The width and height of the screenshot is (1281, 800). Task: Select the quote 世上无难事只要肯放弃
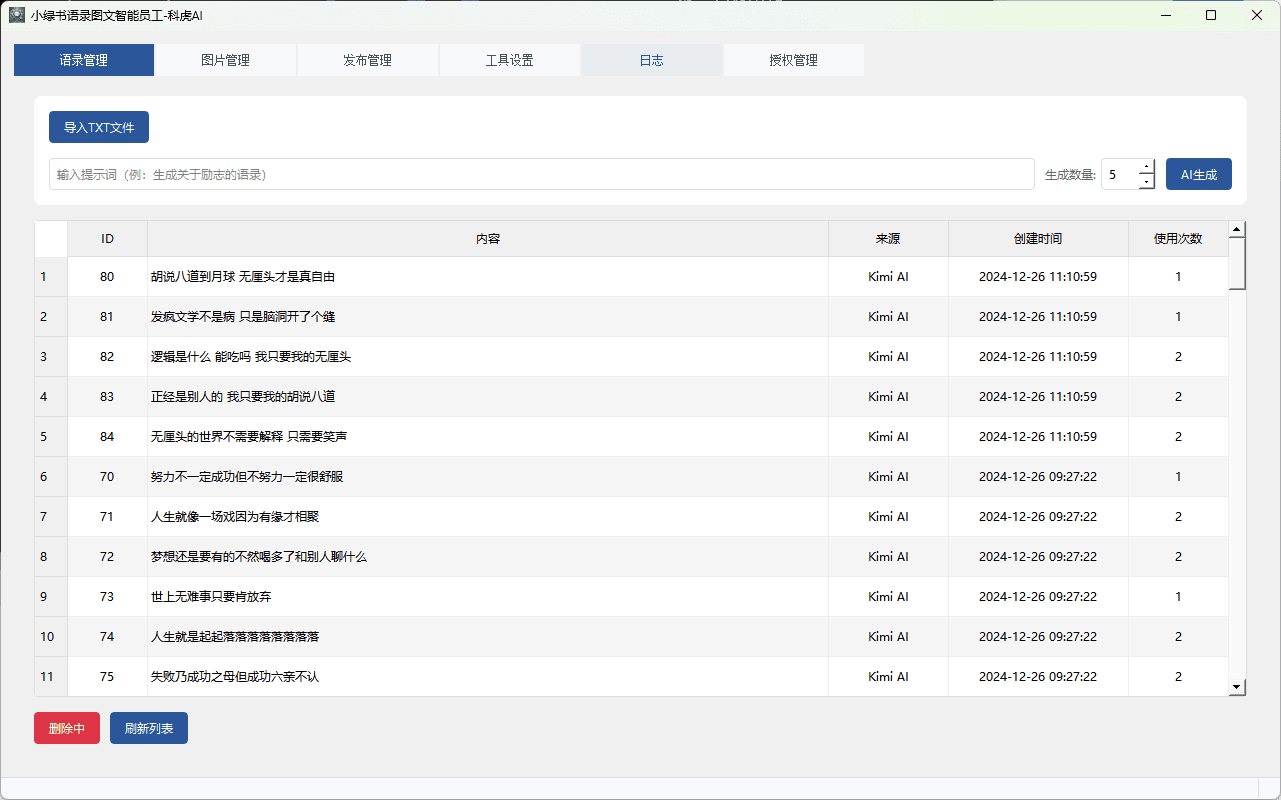click(x=211, y=597)
